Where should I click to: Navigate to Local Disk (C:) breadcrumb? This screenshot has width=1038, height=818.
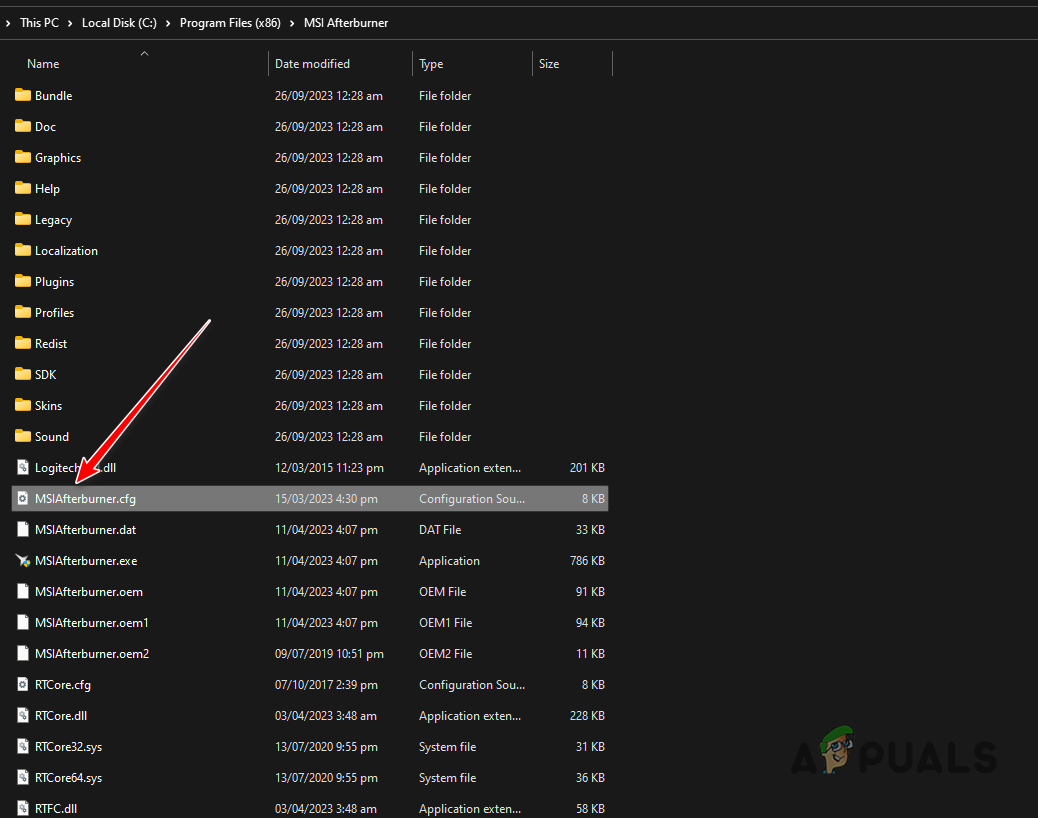click(119, 23)
